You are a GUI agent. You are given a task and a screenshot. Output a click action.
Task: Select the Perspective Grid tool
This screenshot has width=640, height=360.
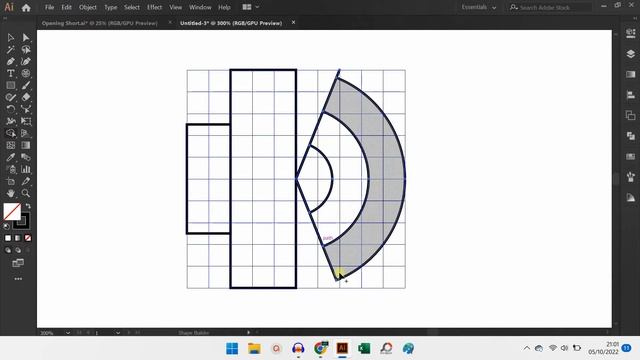(26, 133)
